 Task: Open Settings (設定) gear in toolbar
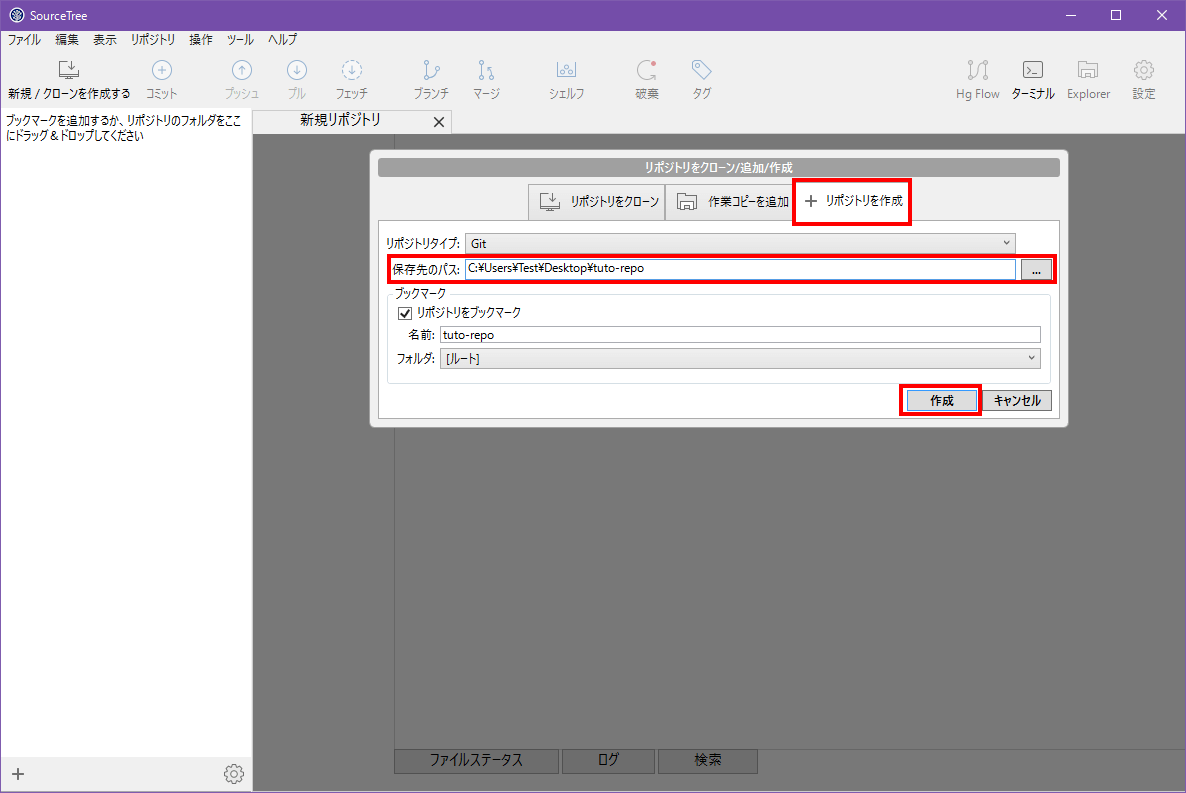1144,70
